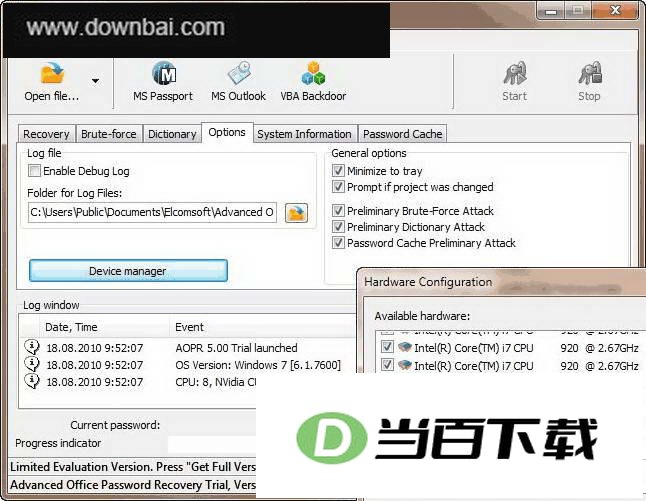Open the Dictionary tab

pos(172,134)
